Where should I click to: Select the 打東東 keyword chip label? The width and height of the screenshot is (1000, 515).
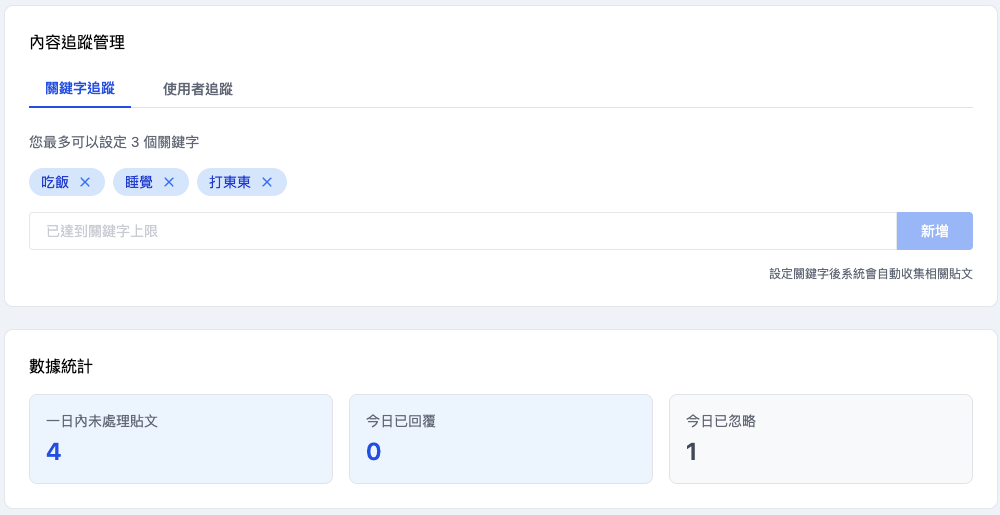(230, 182)
